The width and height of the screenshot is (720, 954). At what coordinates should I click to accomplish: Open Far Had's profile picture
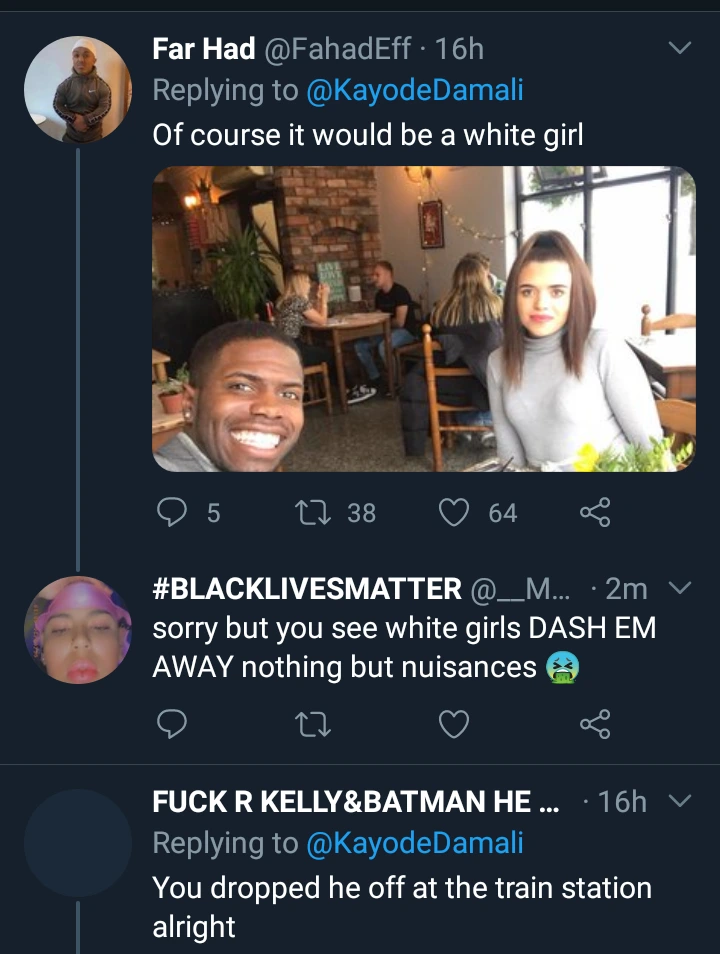(77, 90)
